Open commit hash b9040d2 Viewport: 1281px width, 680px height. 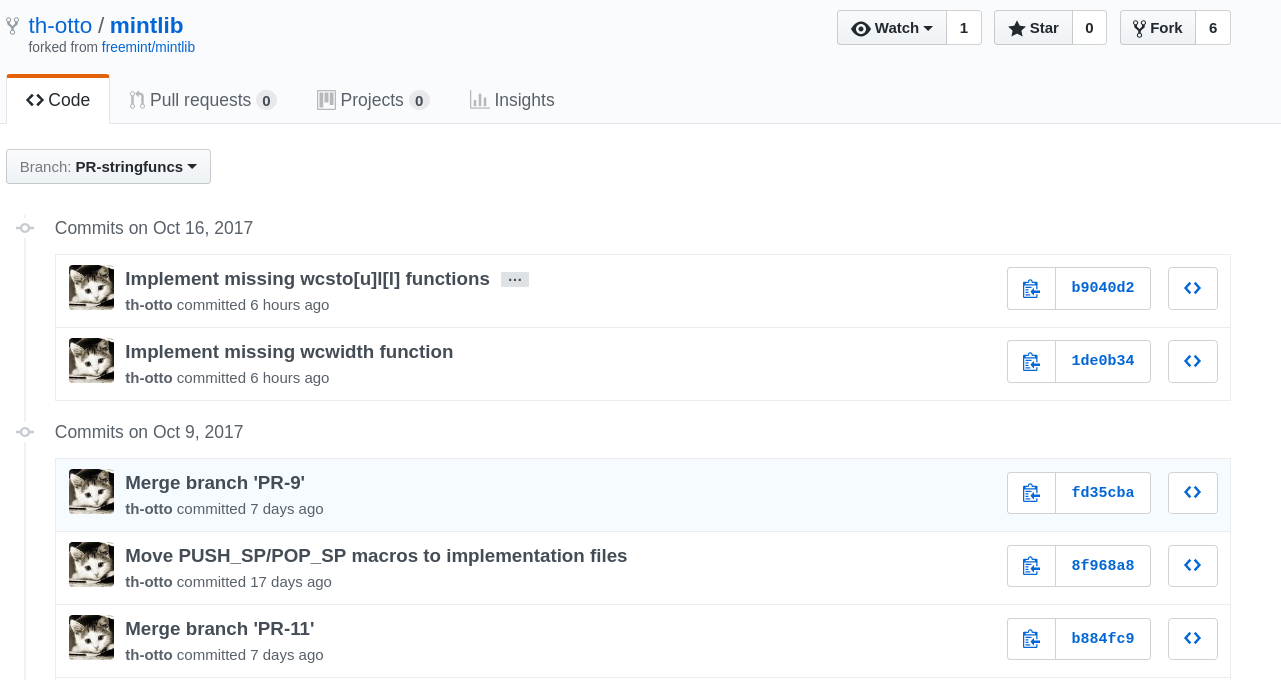[1103, 288]
